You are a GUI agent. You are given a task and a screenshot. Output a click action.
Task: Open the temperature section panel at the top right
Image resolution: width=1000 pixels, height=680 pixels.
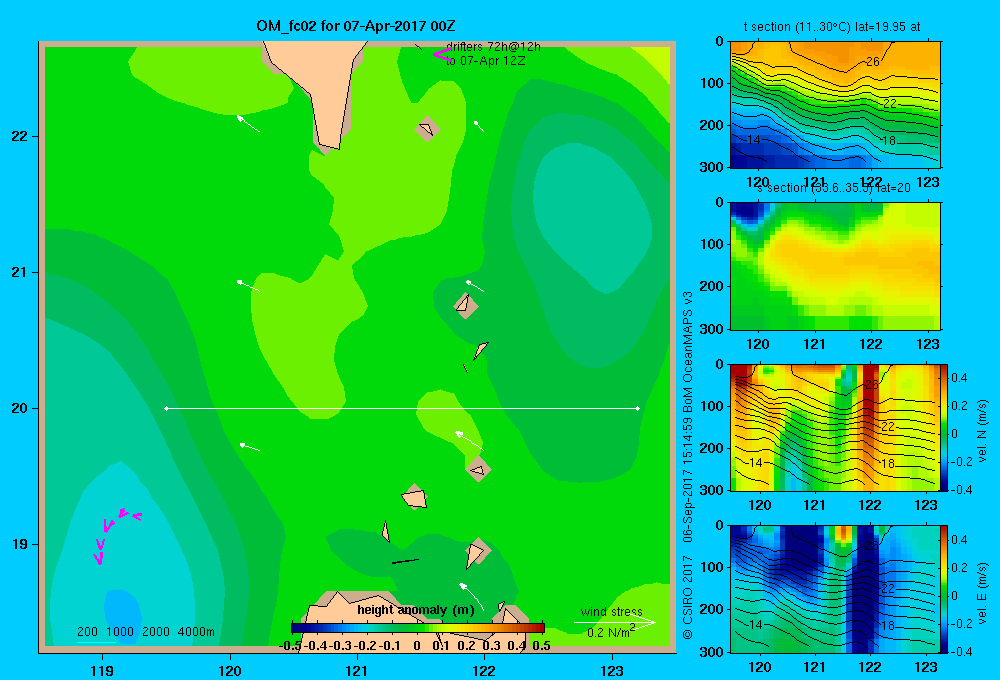point(835,105)
